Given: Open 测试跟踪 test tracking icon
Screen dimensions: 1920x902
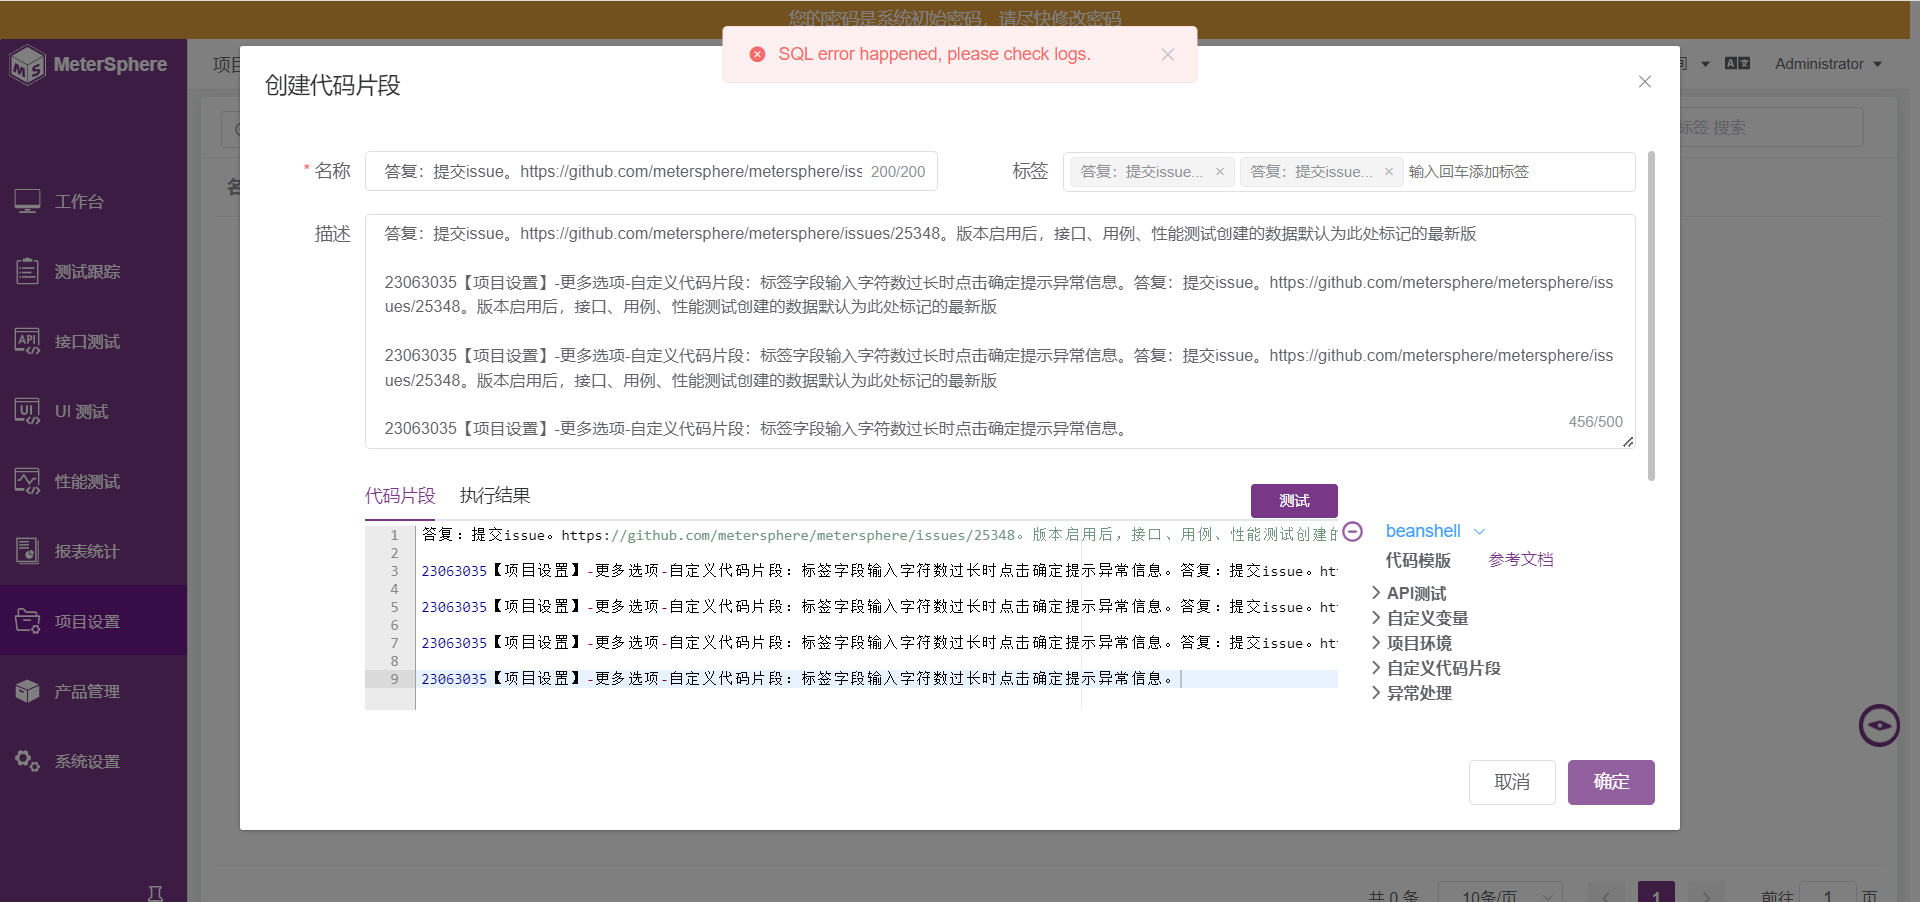Looking at the screenshot, I should [27, 271].
